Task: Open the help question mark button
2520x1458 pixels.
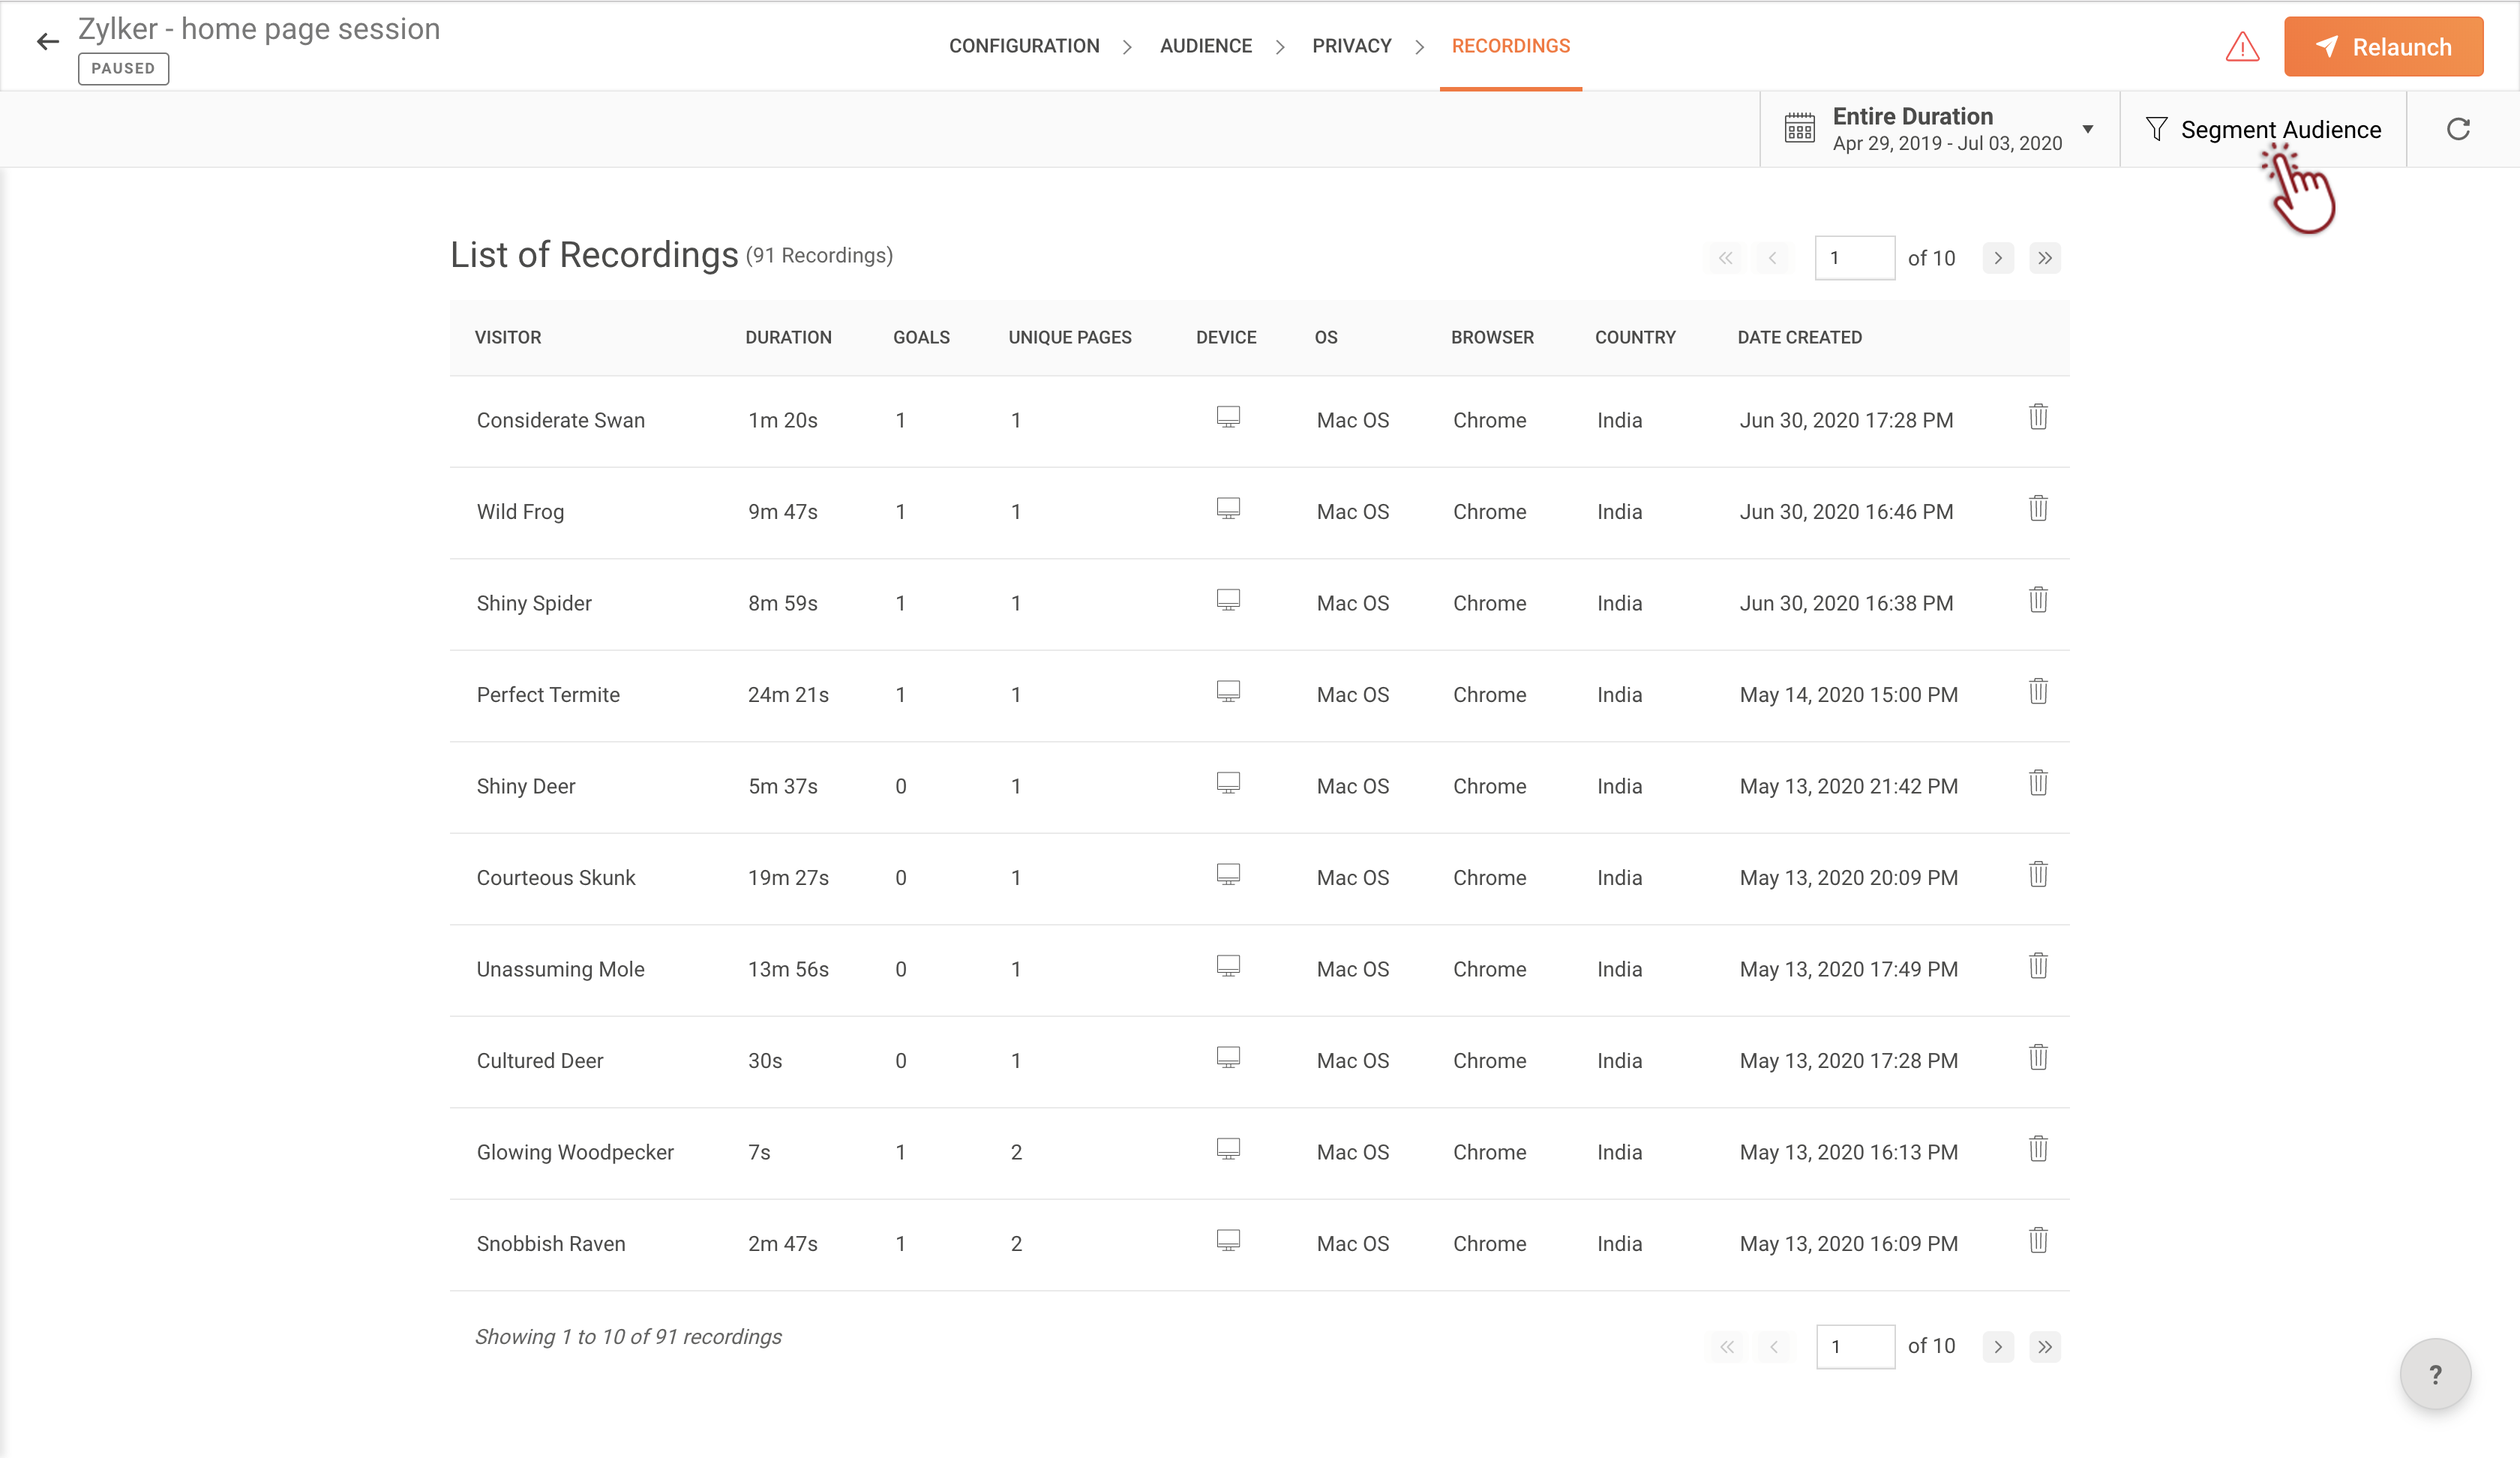Action: click(2434, 1374)
